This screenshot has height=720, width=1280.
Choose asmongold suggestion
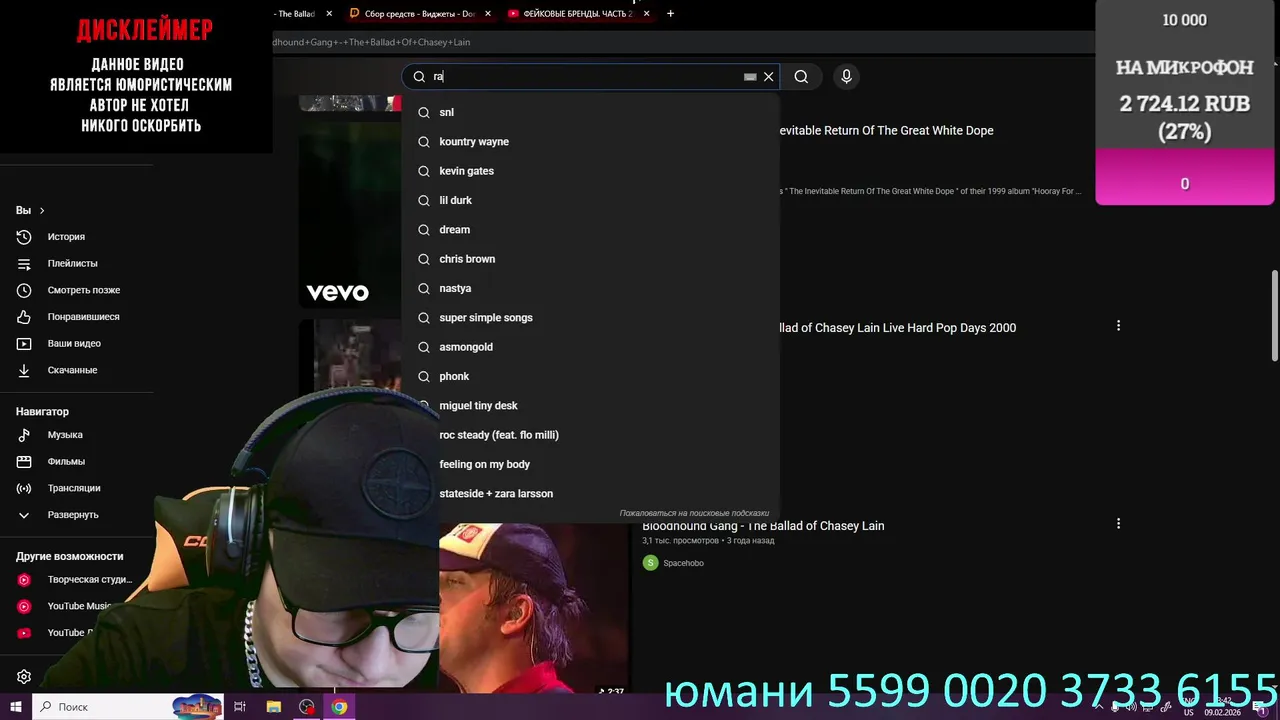point(590,347)
